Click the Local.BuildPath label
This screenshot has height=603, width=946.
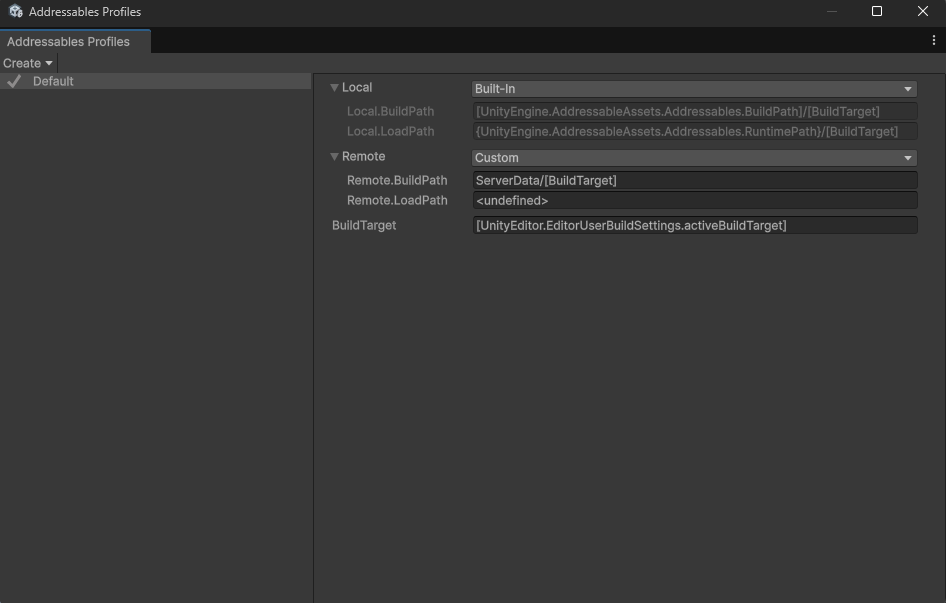tap(390, 111)
